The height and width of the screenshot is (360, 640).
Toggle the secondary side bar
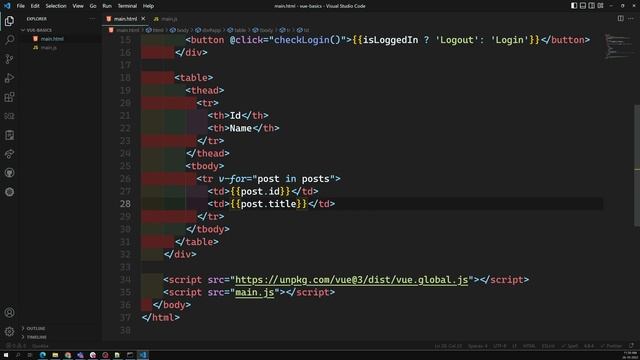coord(591,6)
